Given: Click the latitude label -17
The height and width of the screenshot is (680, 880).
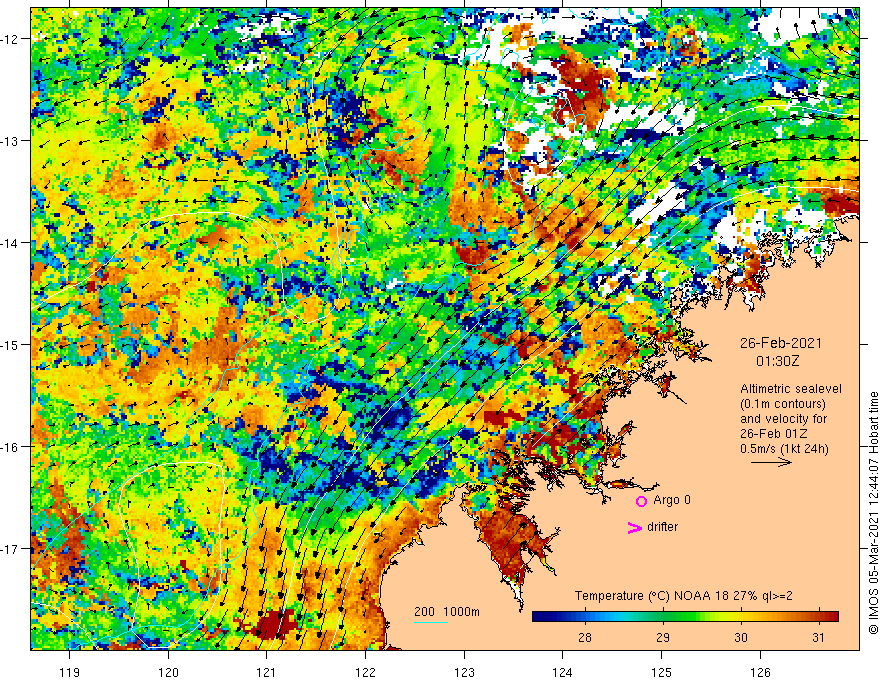Looking at the screenshot, I should (9, 549).
